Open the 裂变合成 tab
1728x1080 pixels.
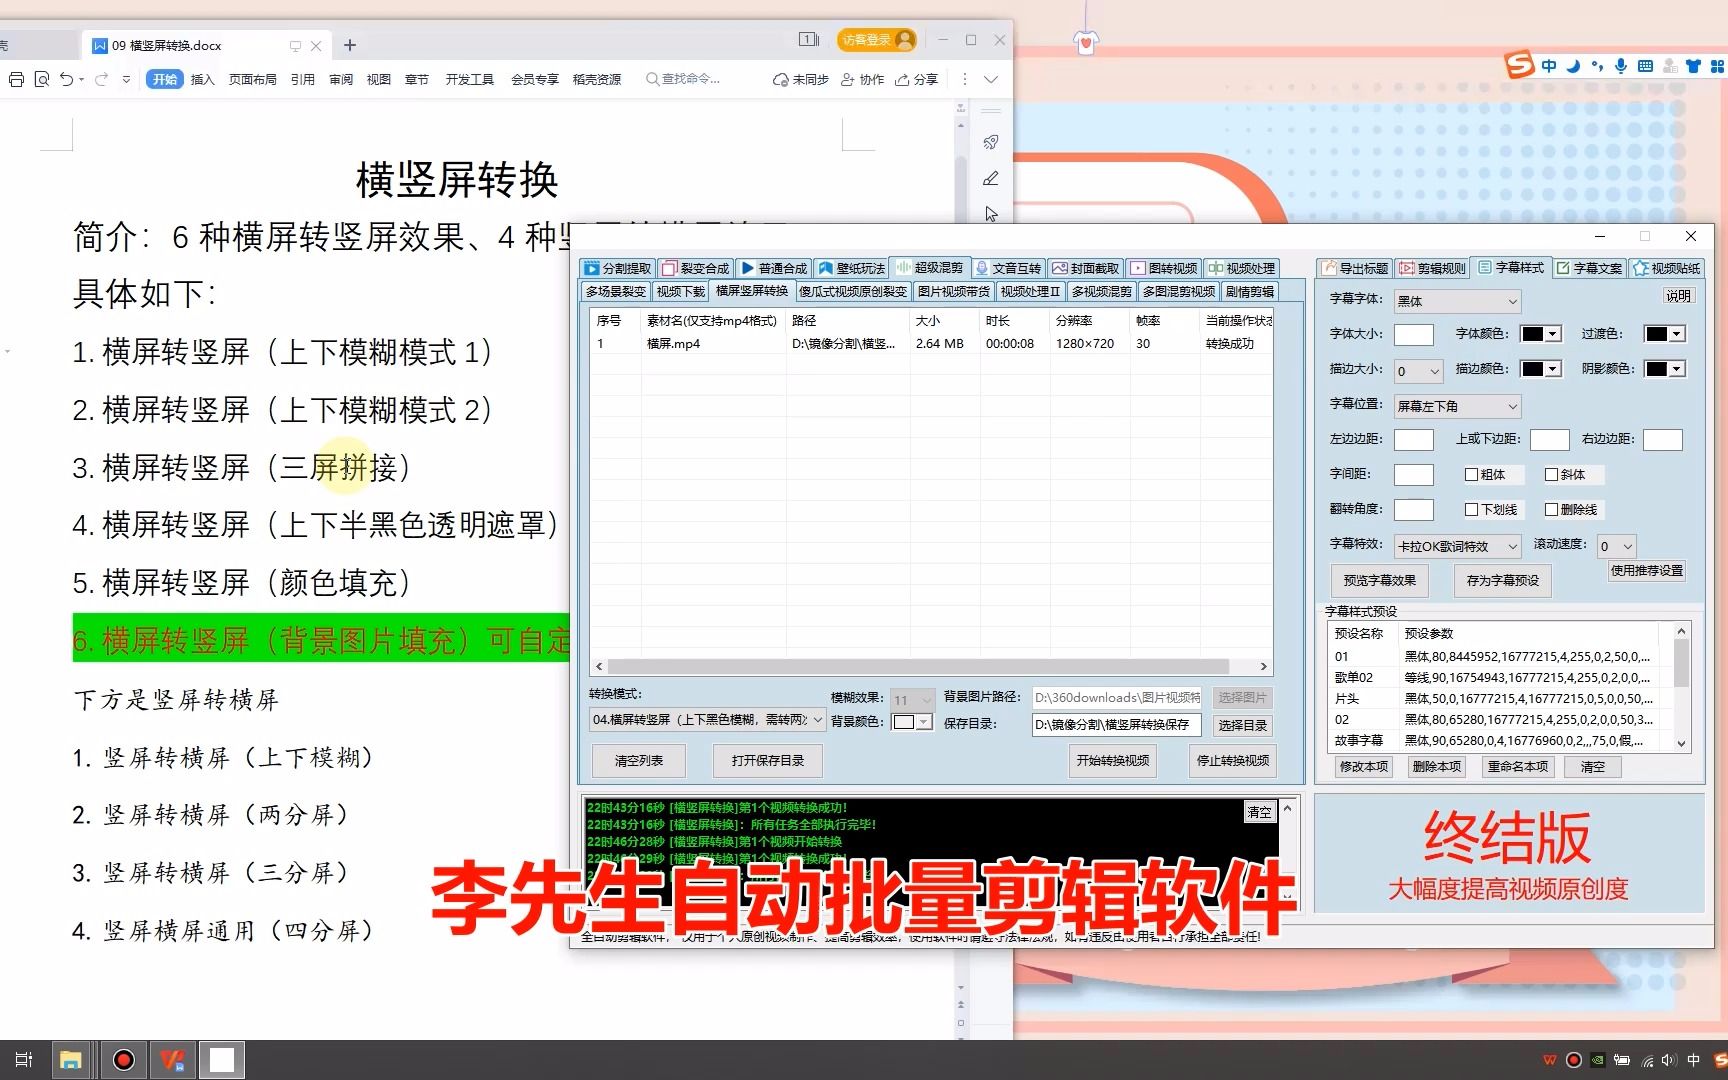pyautogui.click(x=696, y=268)
